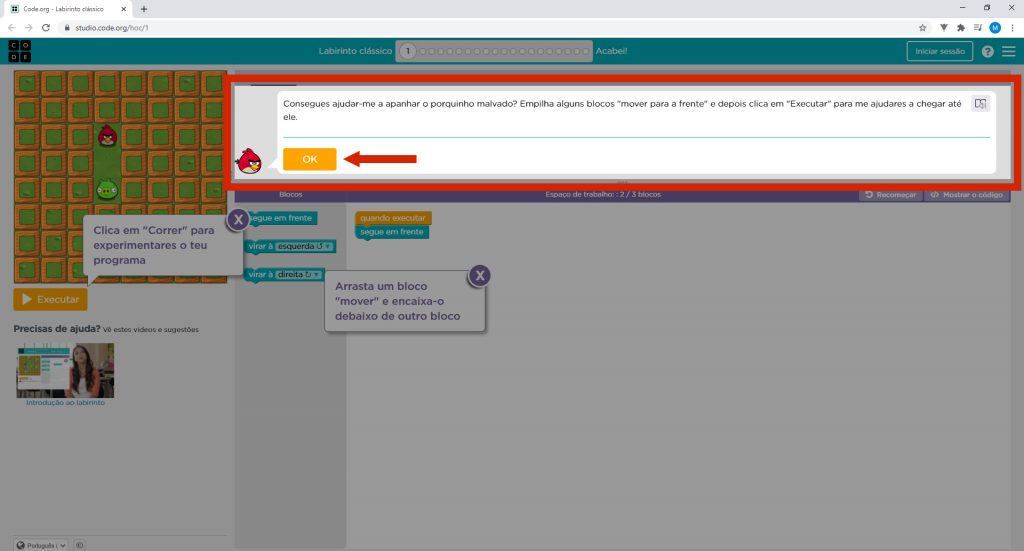Close the "Clica em Correr" tooltip
1024x551 pixels.
click(x=238, y=220)
